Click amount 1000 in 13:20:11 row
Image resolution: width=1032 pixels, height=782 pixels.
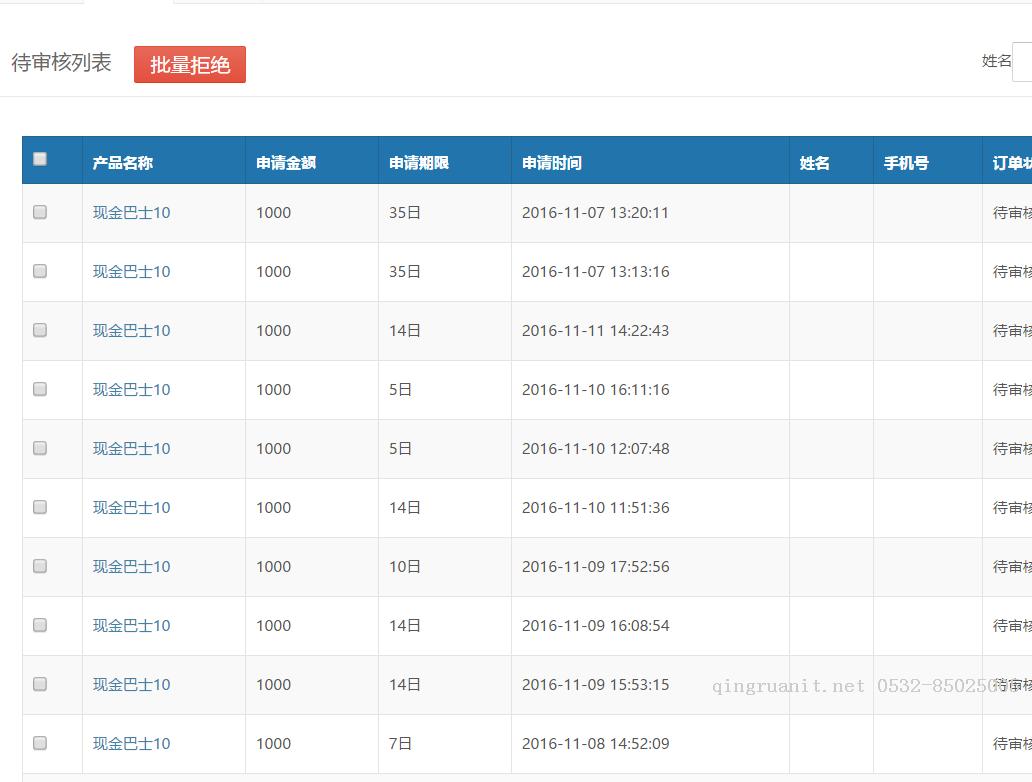coord(273,213)
